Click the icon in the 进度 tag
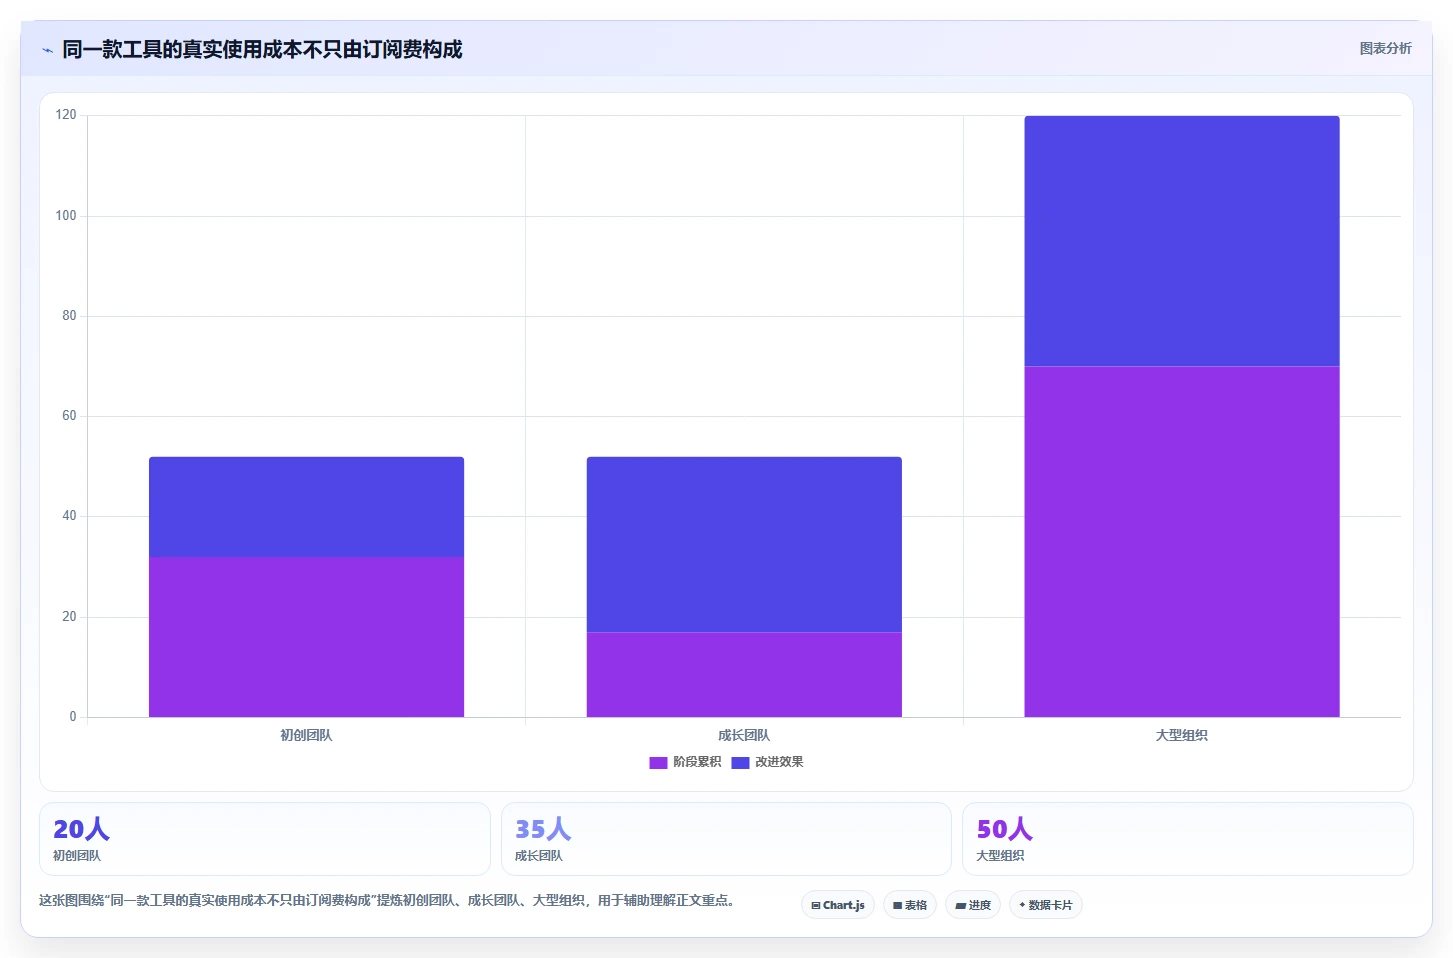Viewport: 1453px width, 958px height. [960, 906]
